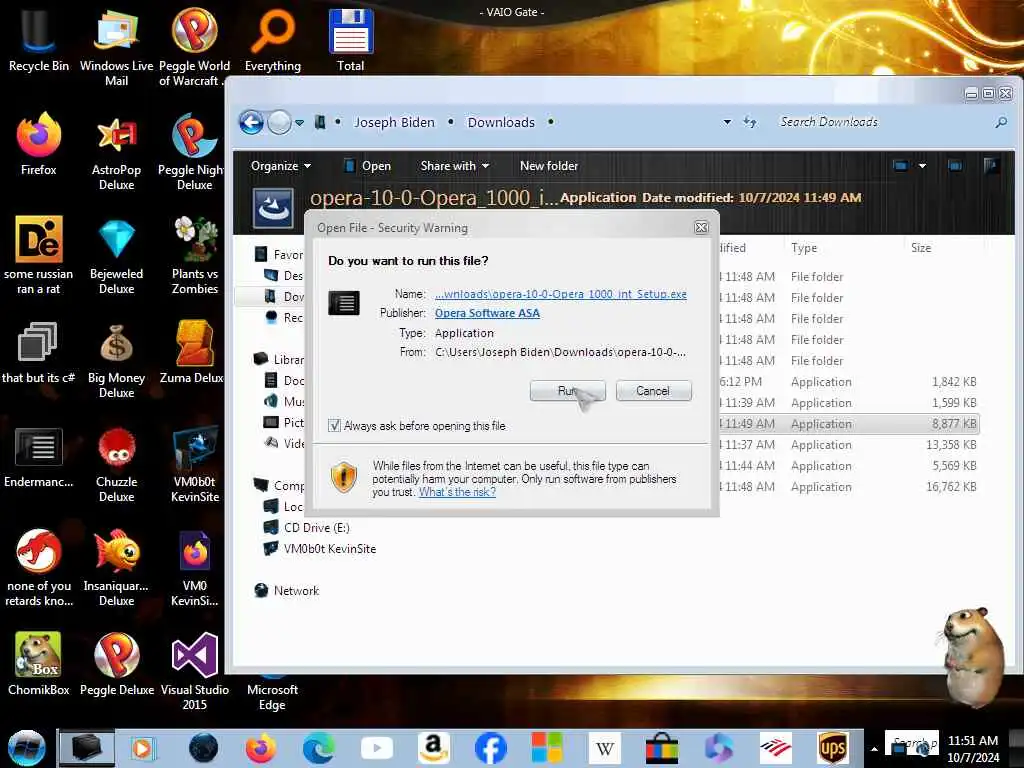Open Microsoft Edge desktop icon
The height and width of the screenshot is (768, 1024).
pyautogui.click(x=272, y=694)
